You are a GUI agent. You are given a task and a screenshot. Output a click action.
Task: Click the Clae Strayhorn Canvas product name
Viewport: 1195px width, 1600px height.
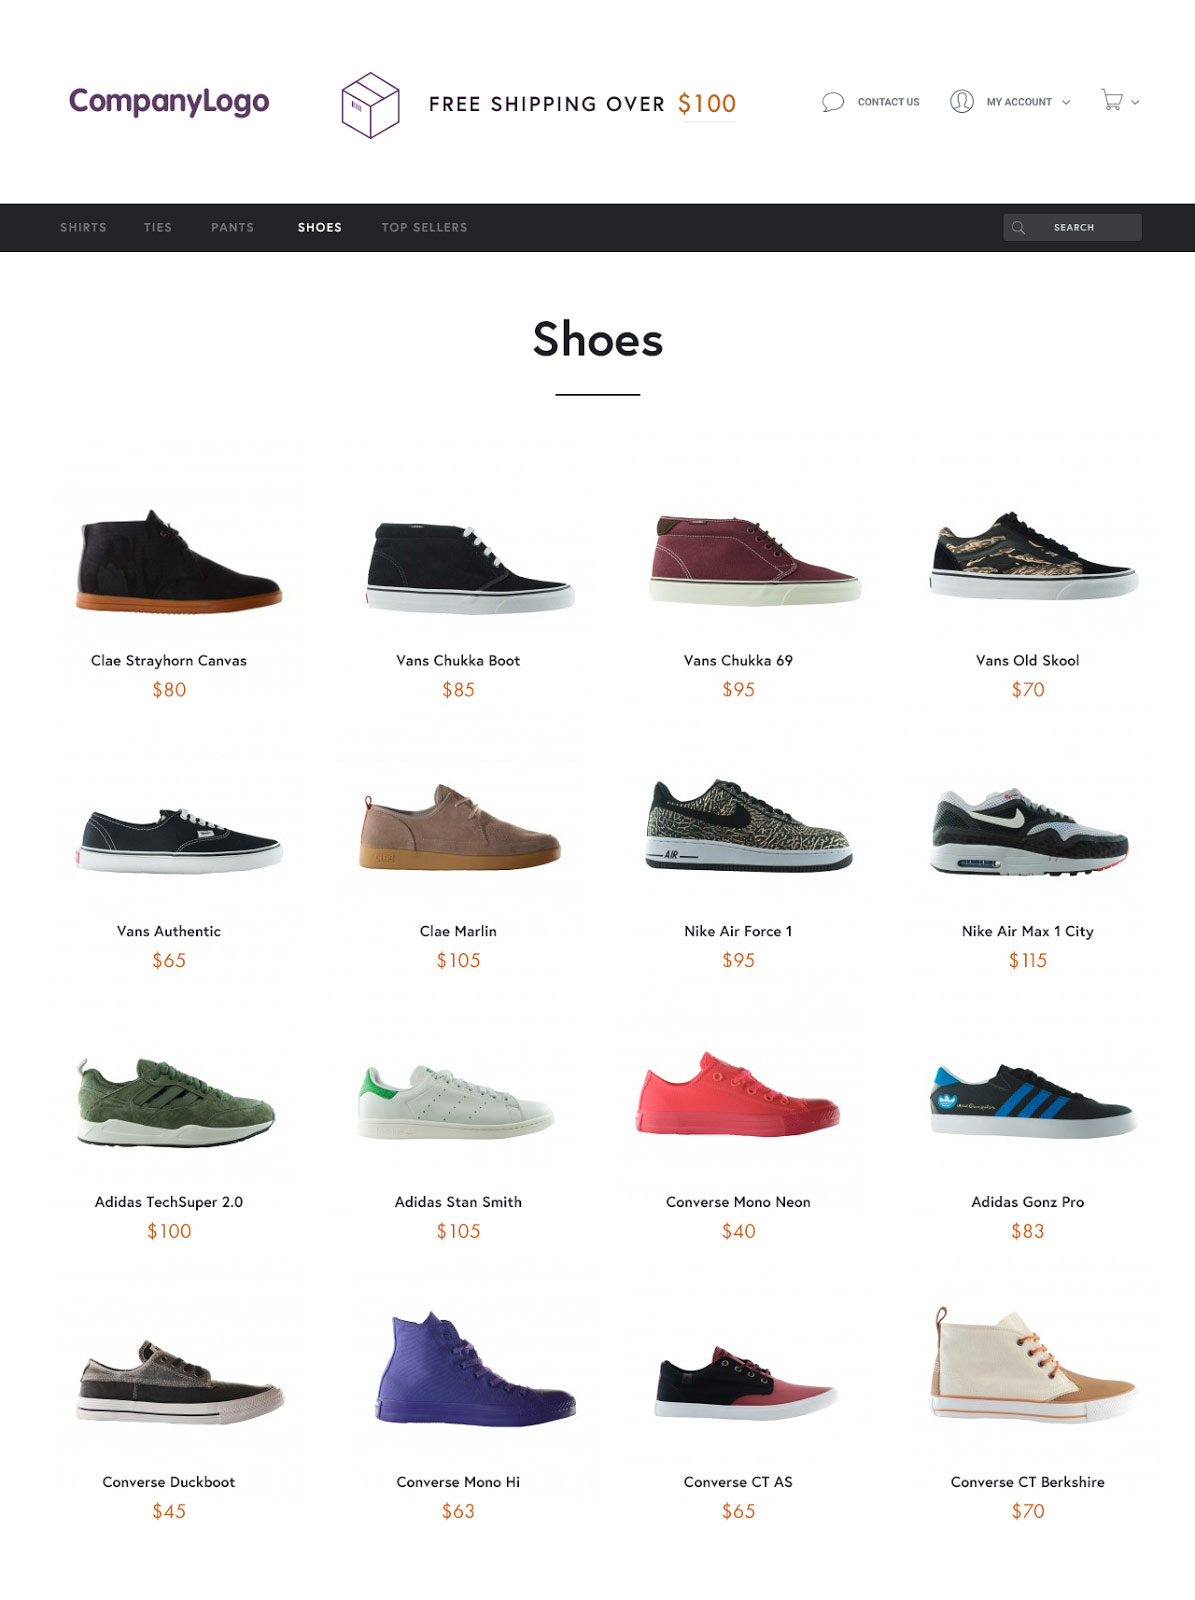pyautogui.click(x=169, y=660)
